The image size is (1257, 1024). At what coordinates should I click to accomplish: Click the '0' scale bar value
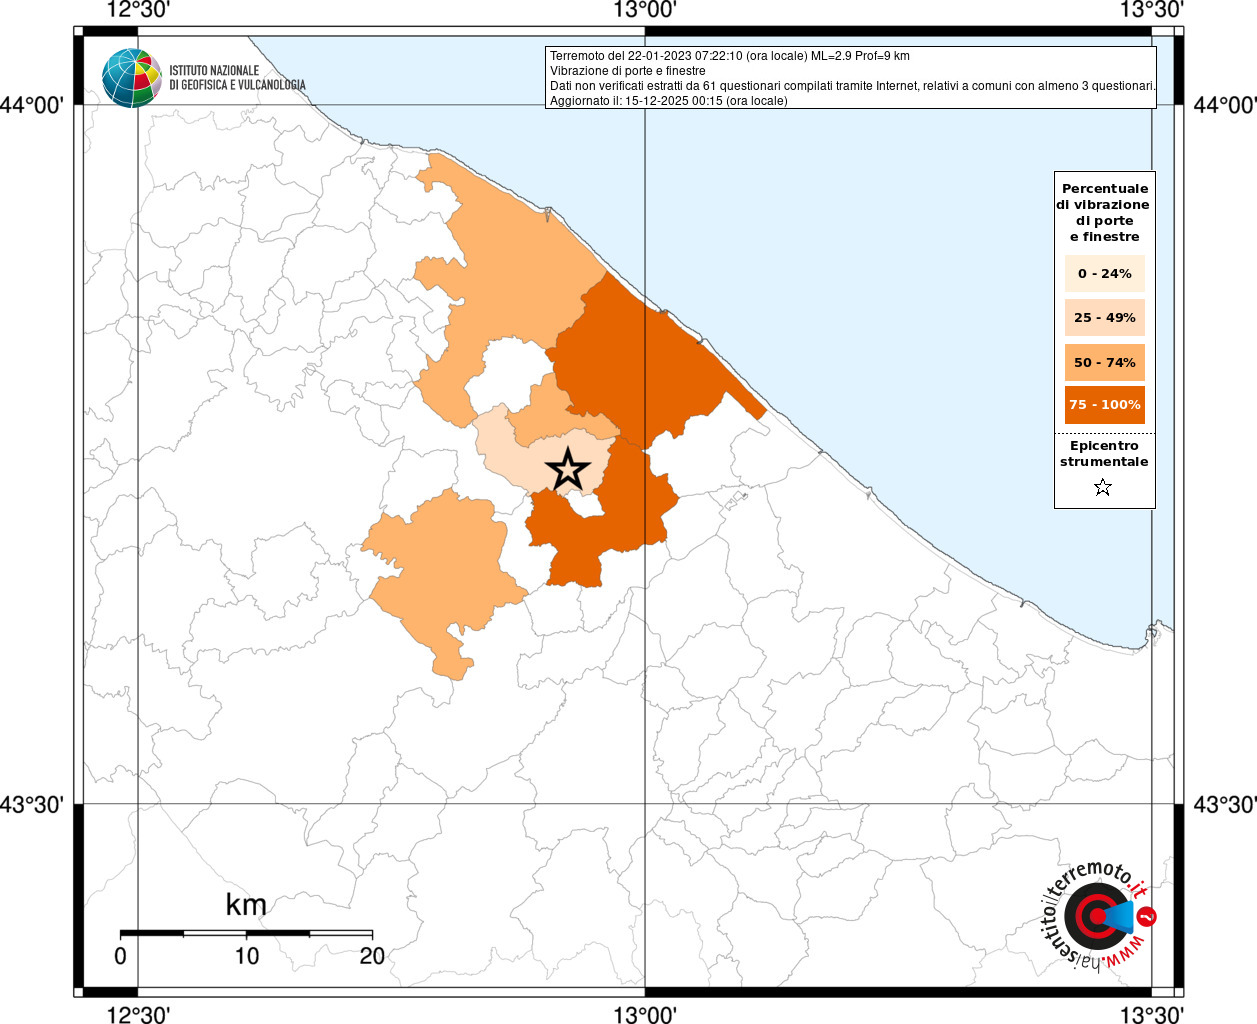click(x=120, y=956)
